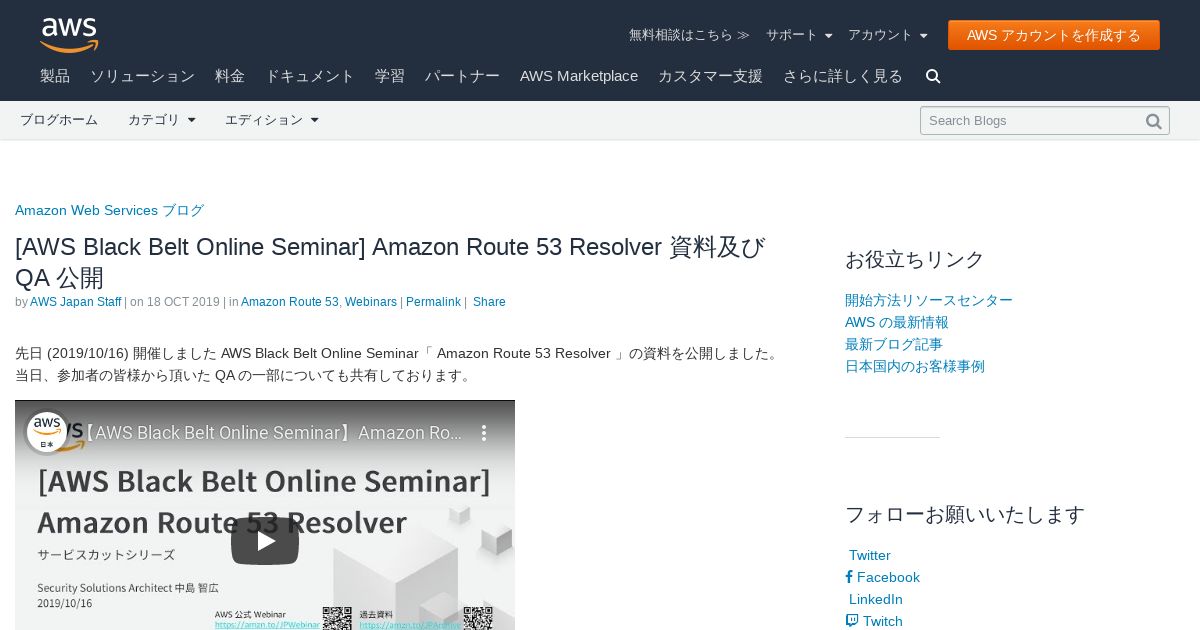Click the article title heading

click(390, 262)
